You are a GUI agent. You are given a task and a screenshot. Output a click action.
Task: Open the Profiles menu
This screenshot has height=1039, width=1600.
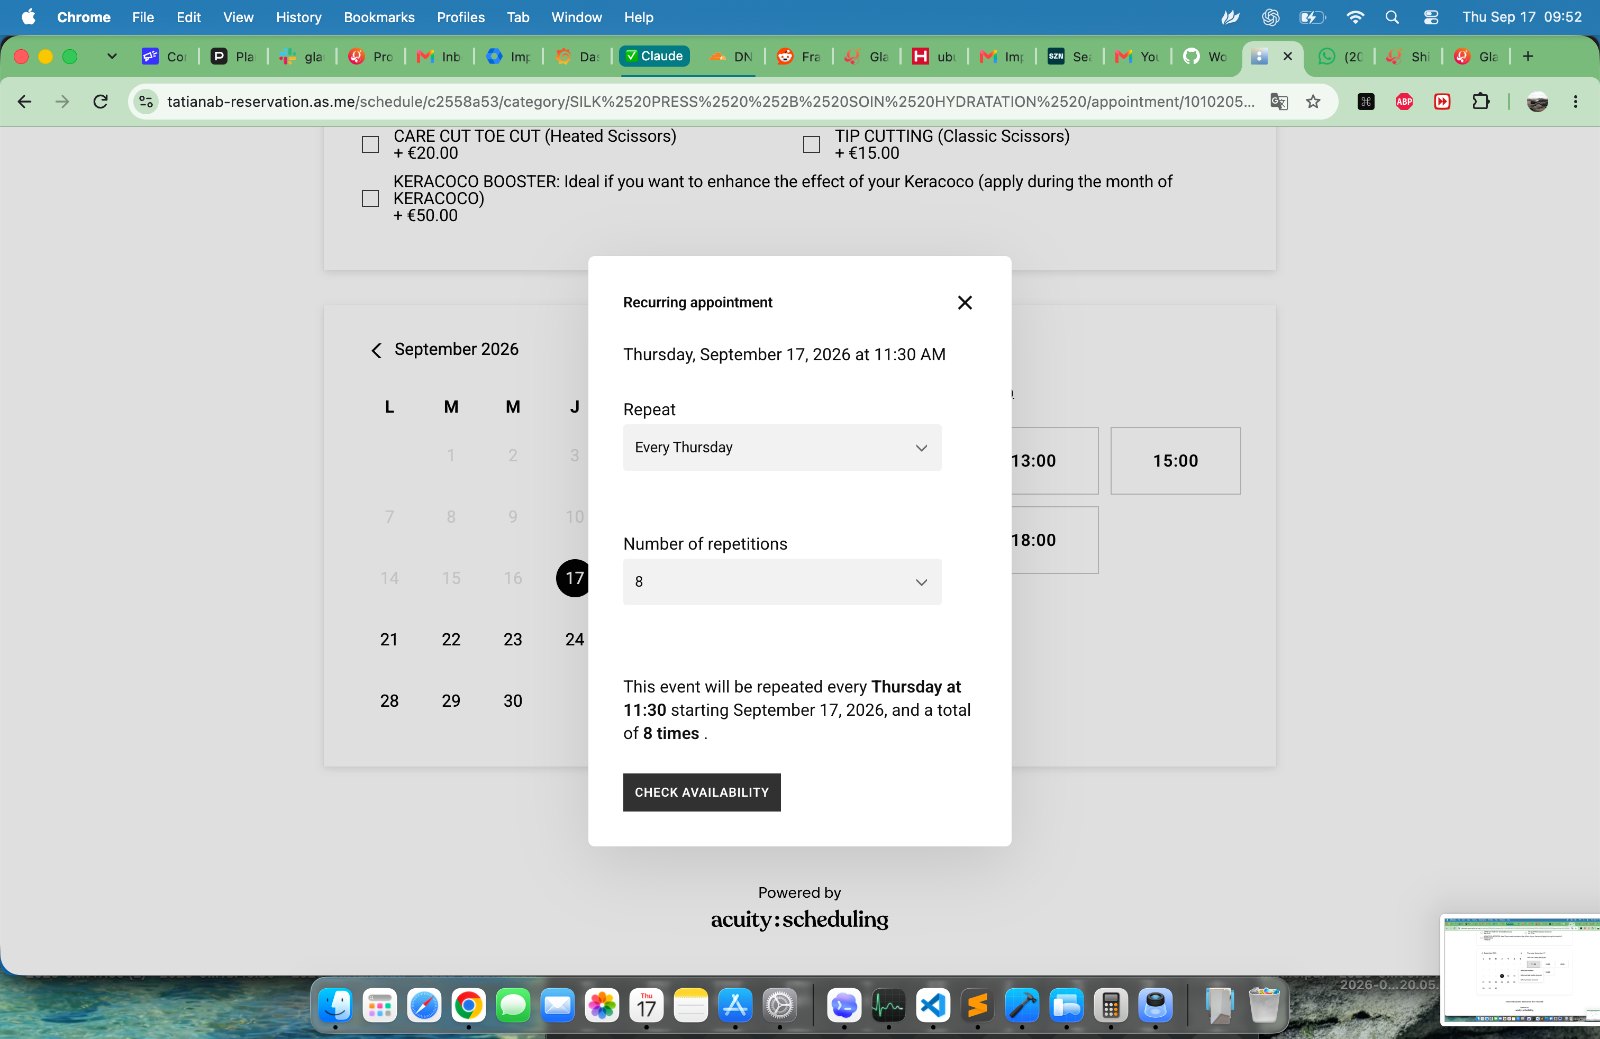pos(461,17)
